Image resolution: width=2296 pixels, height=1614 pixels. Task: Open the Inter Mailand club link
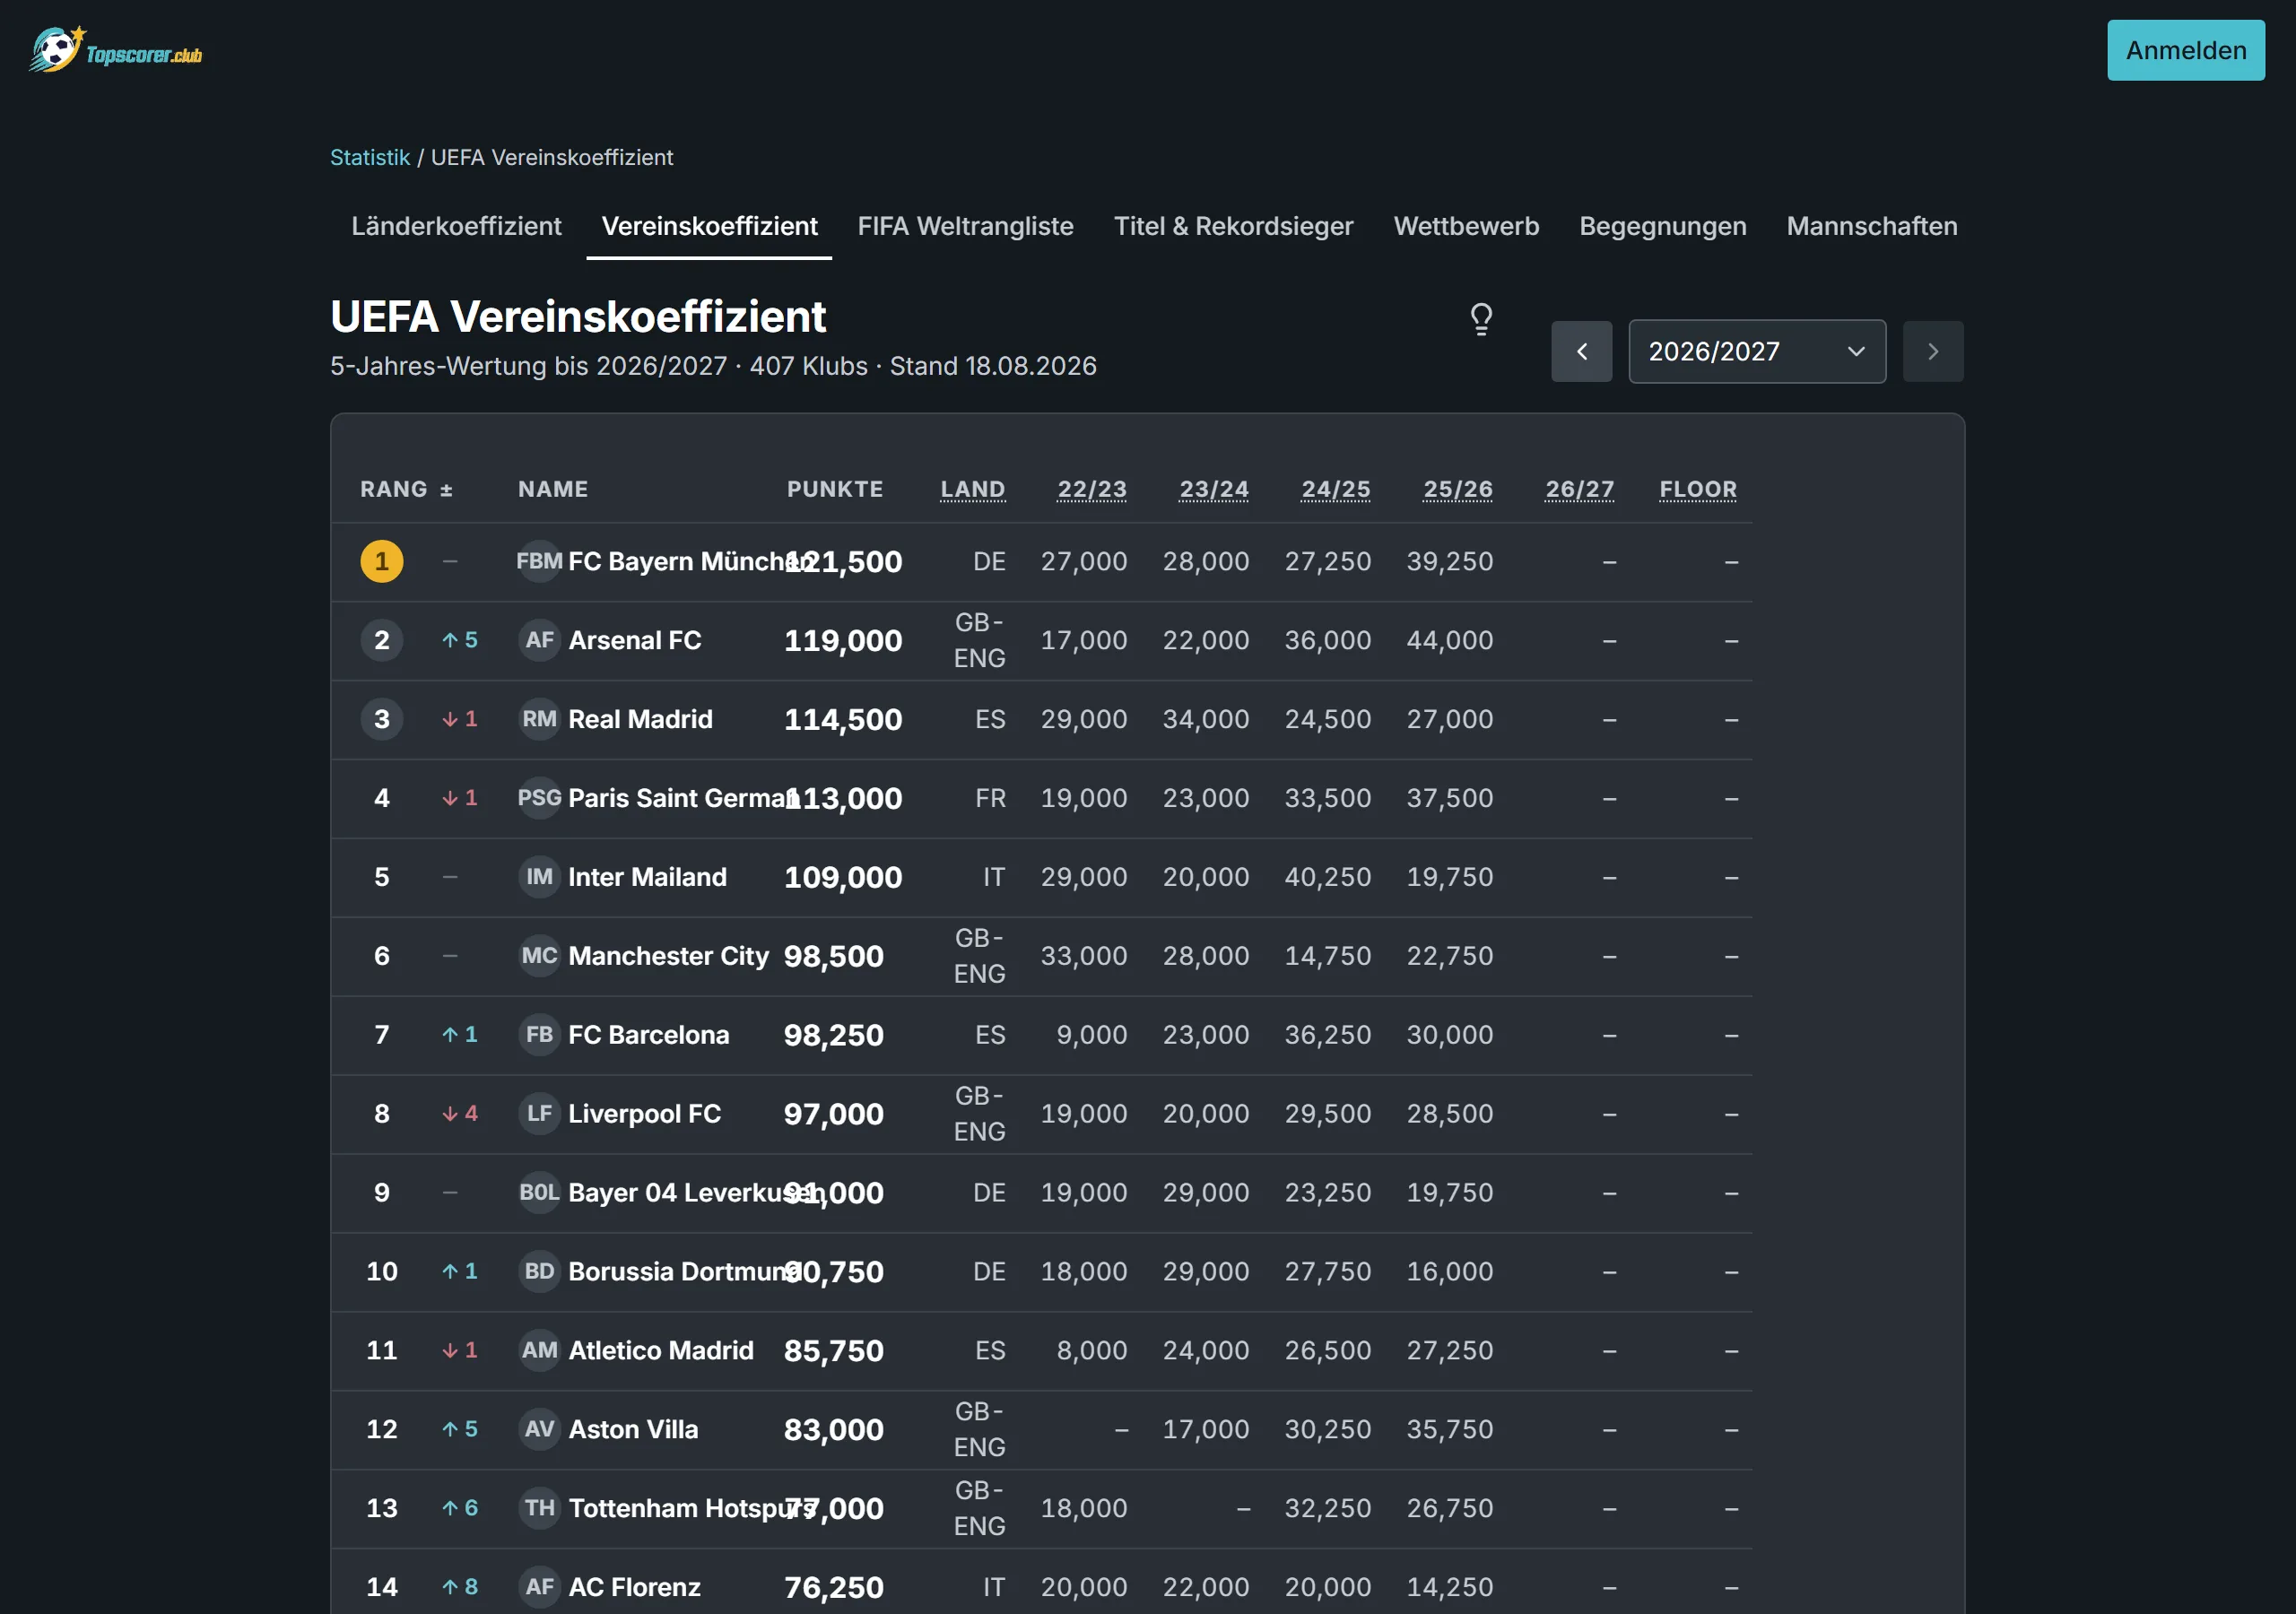pos(647,877)
